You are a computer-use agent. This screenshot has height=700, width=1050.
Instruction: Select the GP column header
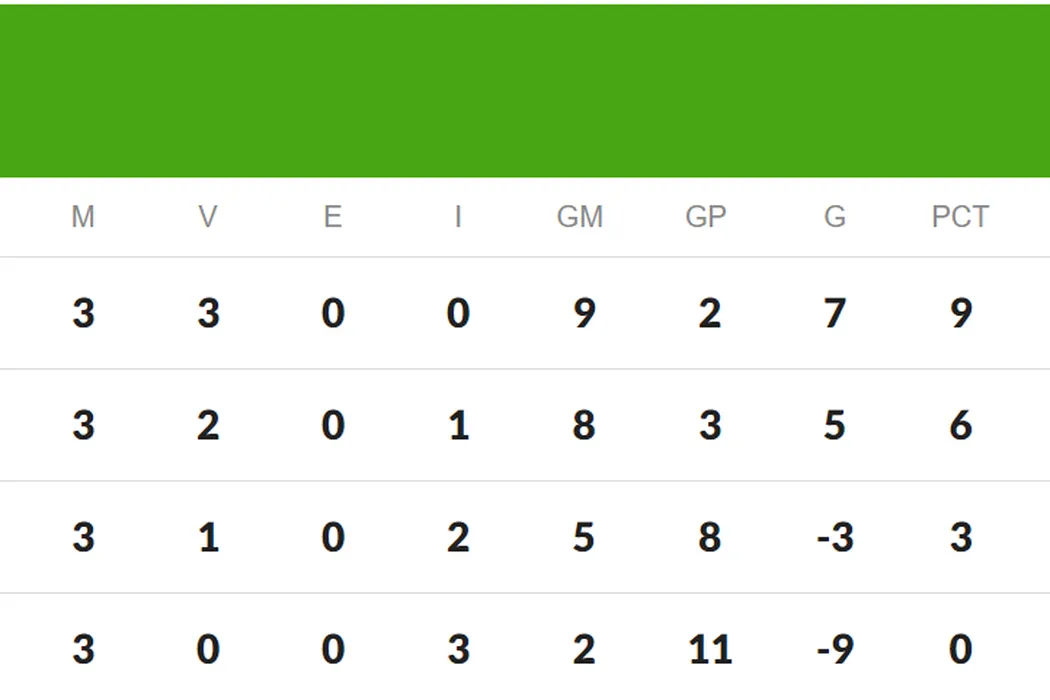706,217
